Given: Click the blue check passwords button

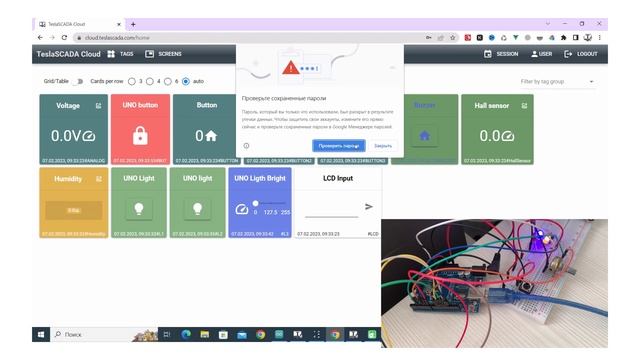Looking at the screenshot, I should point(339,146).
